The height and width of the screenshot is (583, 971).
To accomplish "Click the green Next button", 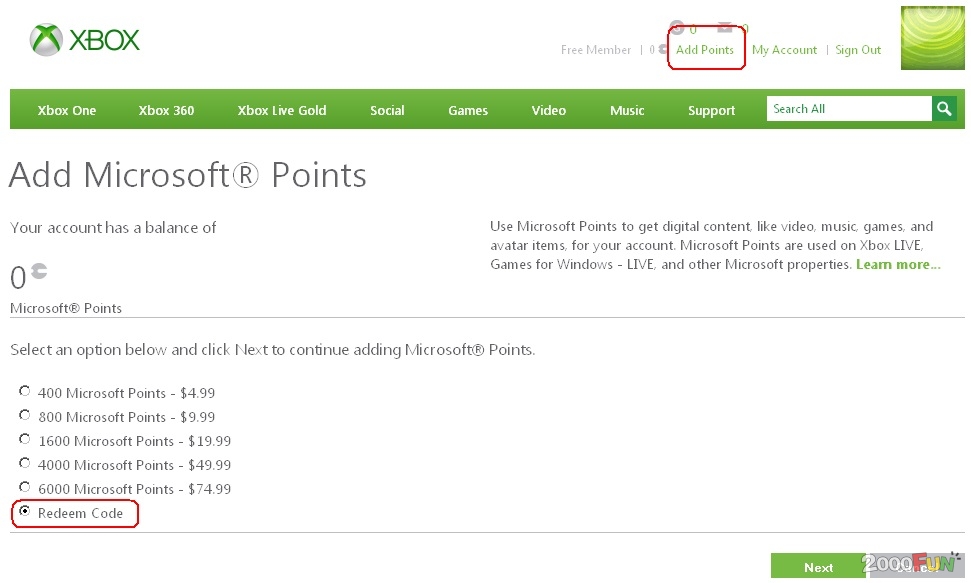I will click(x=818, y=566).
